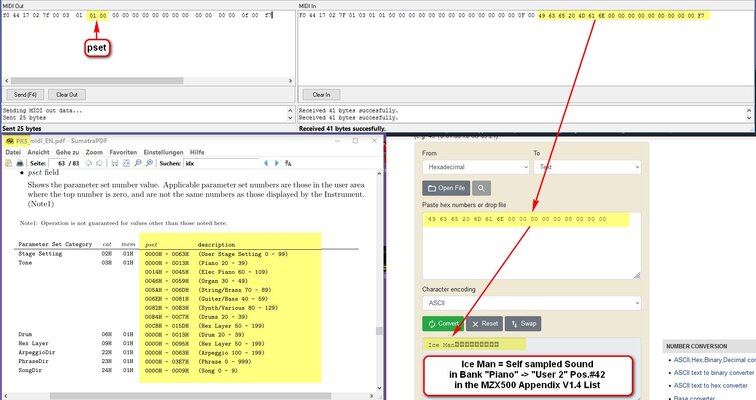The image size is (756, 400).
Task: Click the Send (F4) button
Action: [x=25, y=94]
